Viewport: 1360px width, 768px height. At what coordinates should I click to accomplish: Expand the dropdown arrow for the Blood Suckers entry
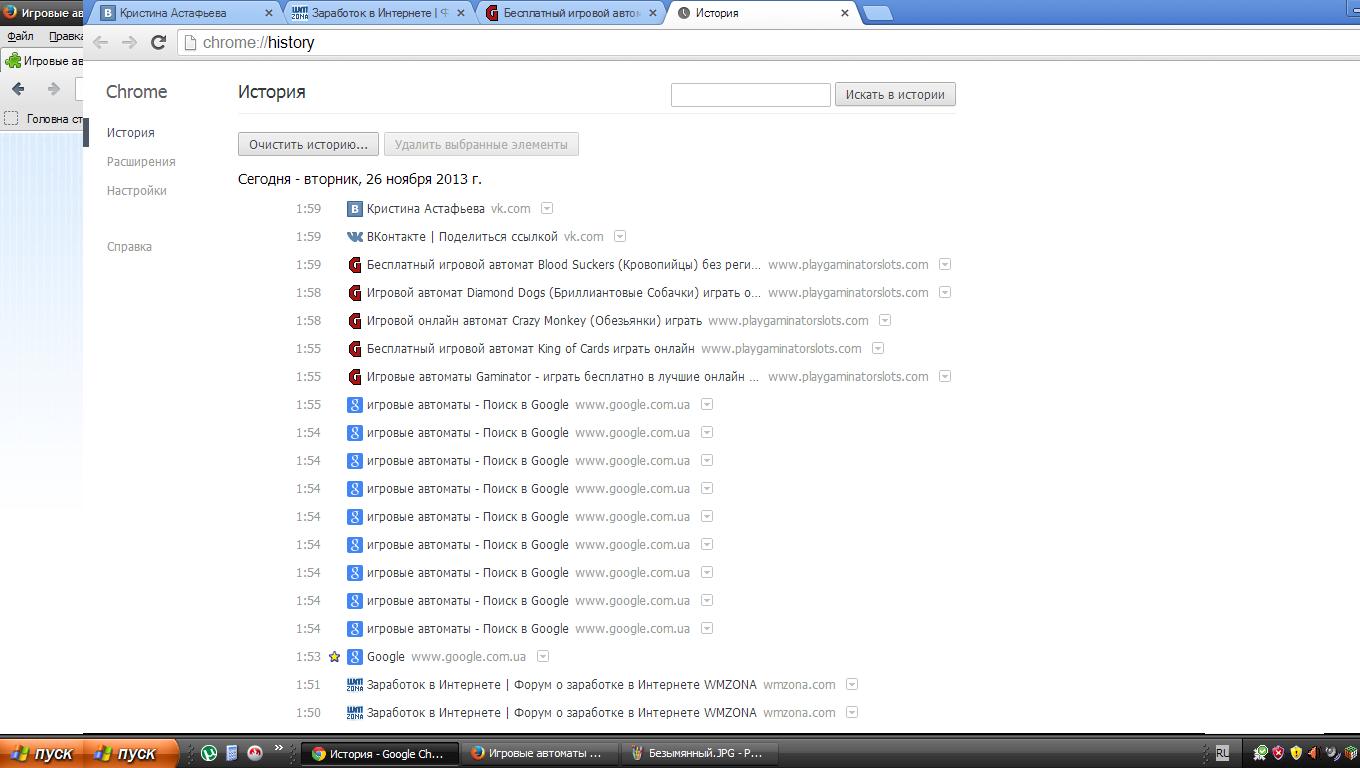(x=945, y=264)
